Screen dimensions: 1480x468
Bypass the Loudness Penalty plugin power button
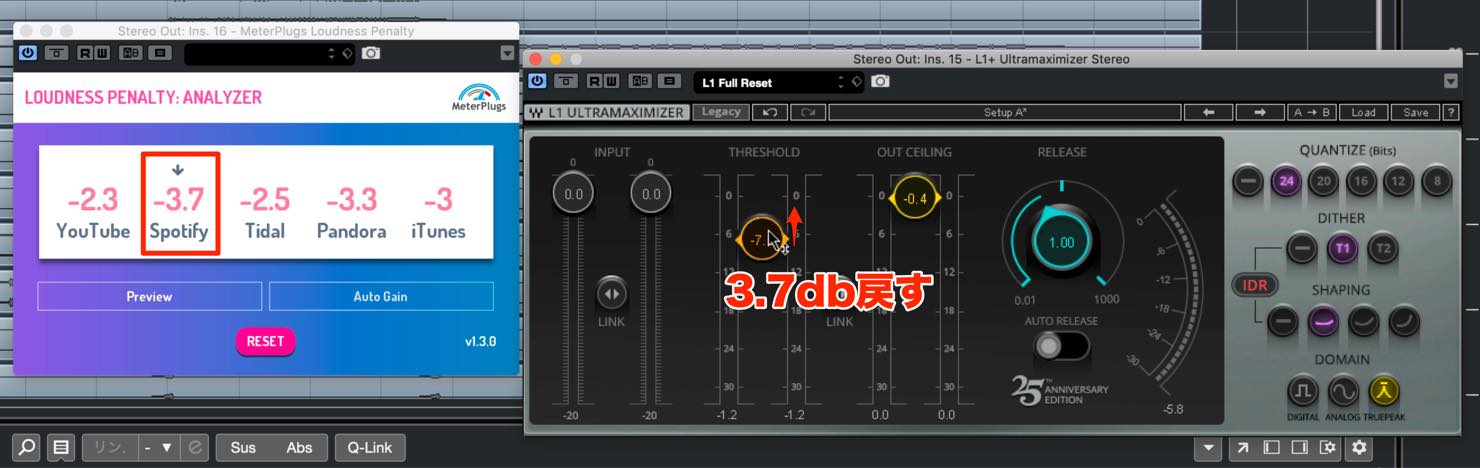(x=26, y=53)
